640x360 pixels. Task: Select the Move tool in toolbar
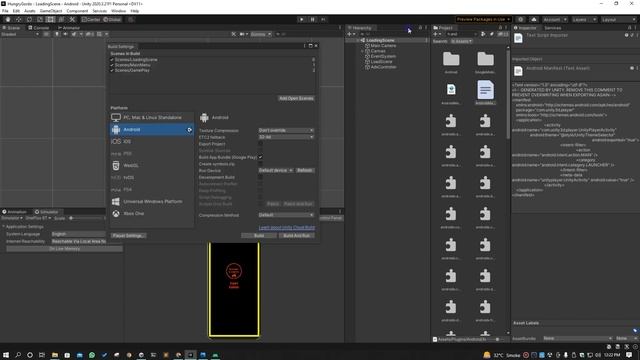18,19
